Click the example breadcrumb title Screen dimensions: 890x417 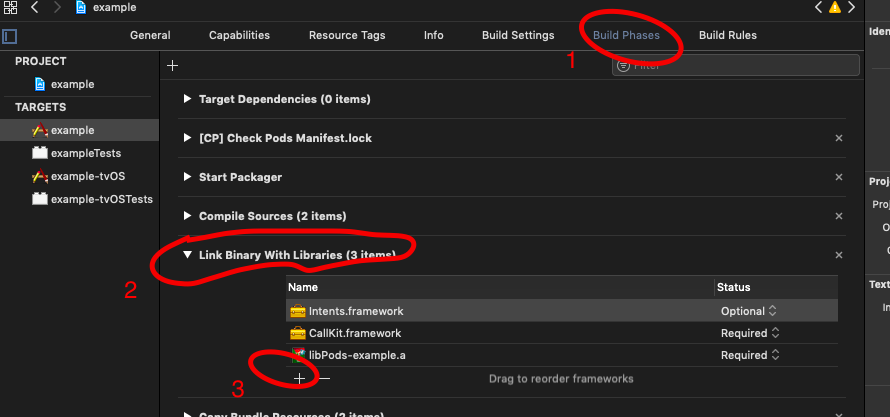pyautogui.click(x=115, y=7)
